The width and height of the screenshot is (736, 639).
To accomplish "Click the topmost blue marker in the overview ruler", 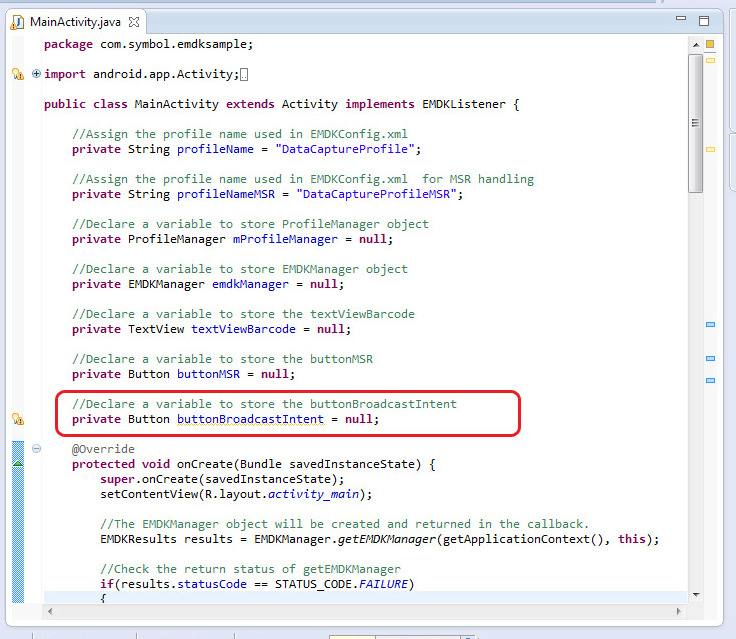I will click(x=710, y=324).
